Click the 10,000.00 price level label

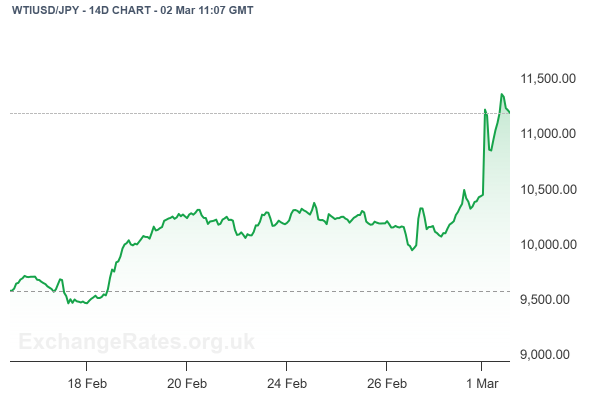tap(546, 244)
